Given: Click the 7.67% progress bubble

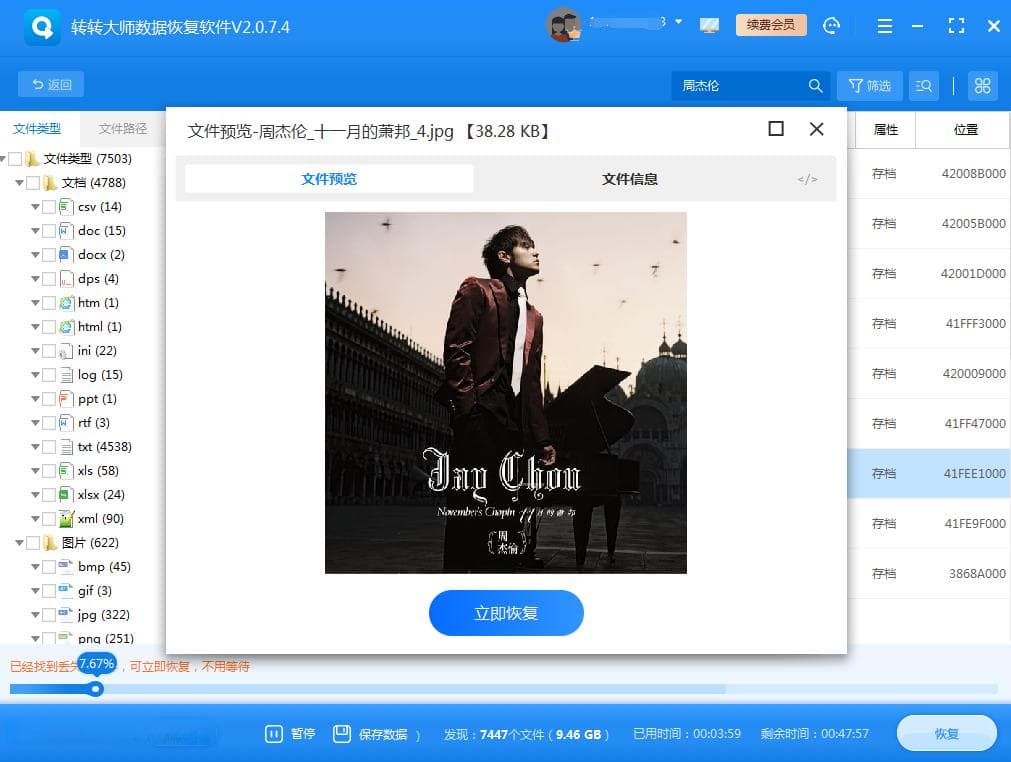Looking at the screenshot, I should [x=97, y=664].
